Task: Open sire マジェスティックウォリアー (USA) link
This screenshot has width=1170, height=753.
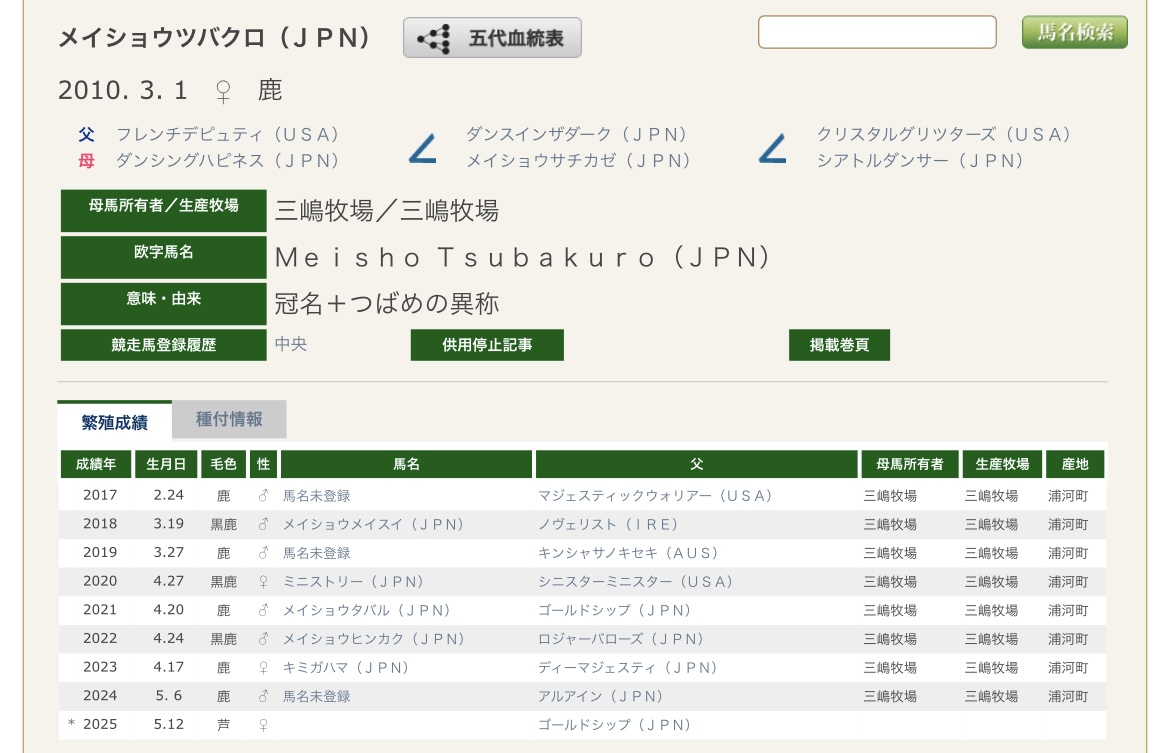Action: (655, 496)
